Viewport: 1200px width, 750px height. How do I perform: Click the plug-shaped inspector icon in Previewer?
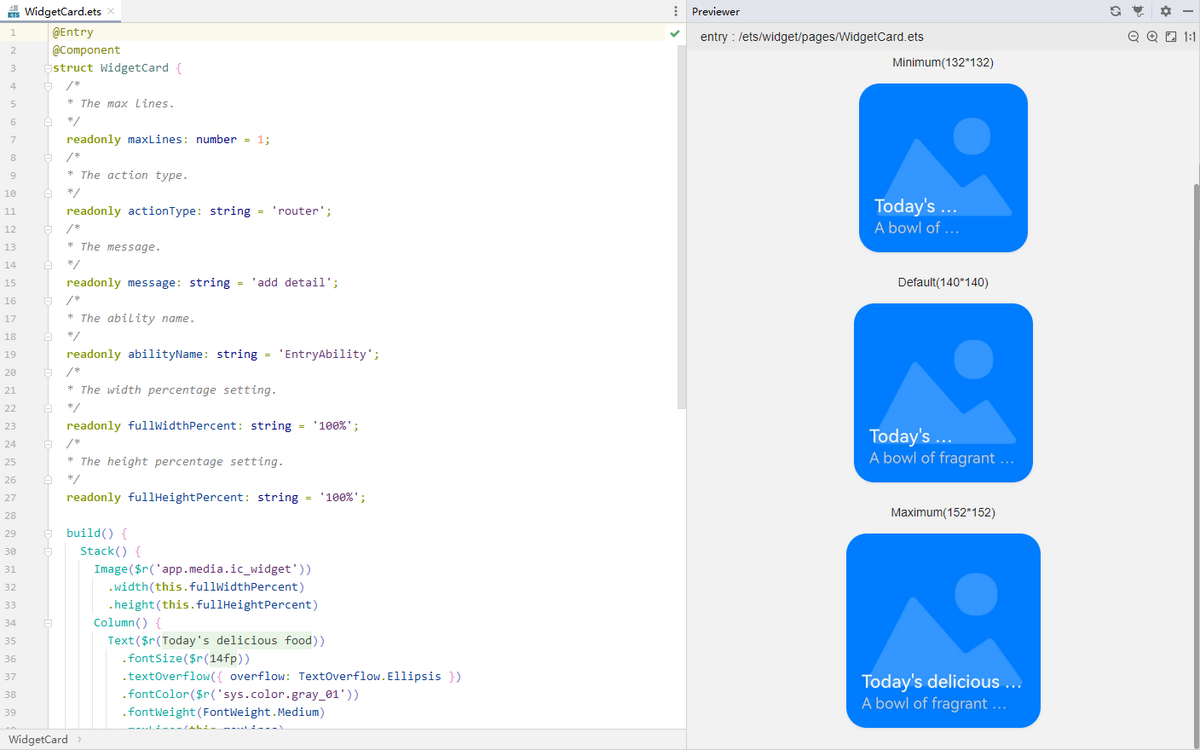coord(1138,11)
